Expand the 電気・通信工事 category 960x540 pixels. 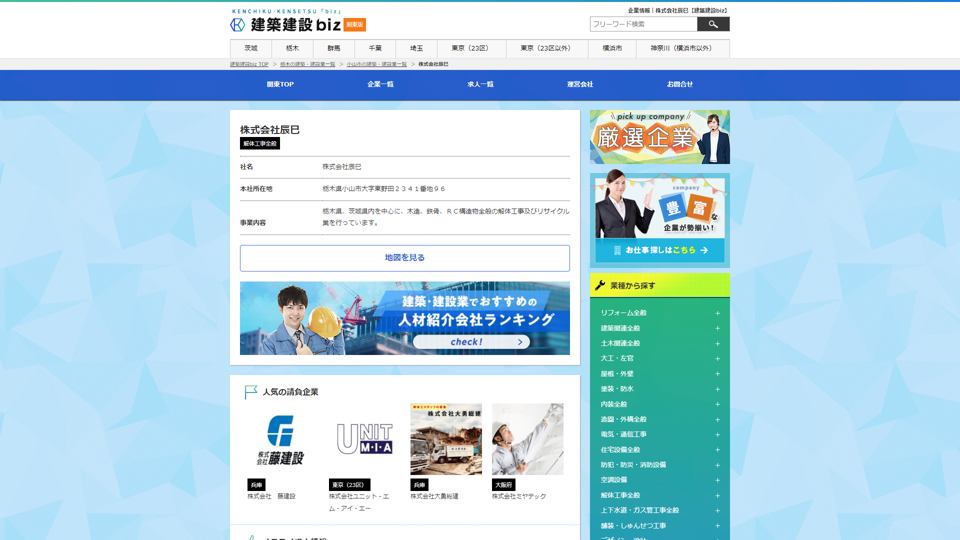717,434
